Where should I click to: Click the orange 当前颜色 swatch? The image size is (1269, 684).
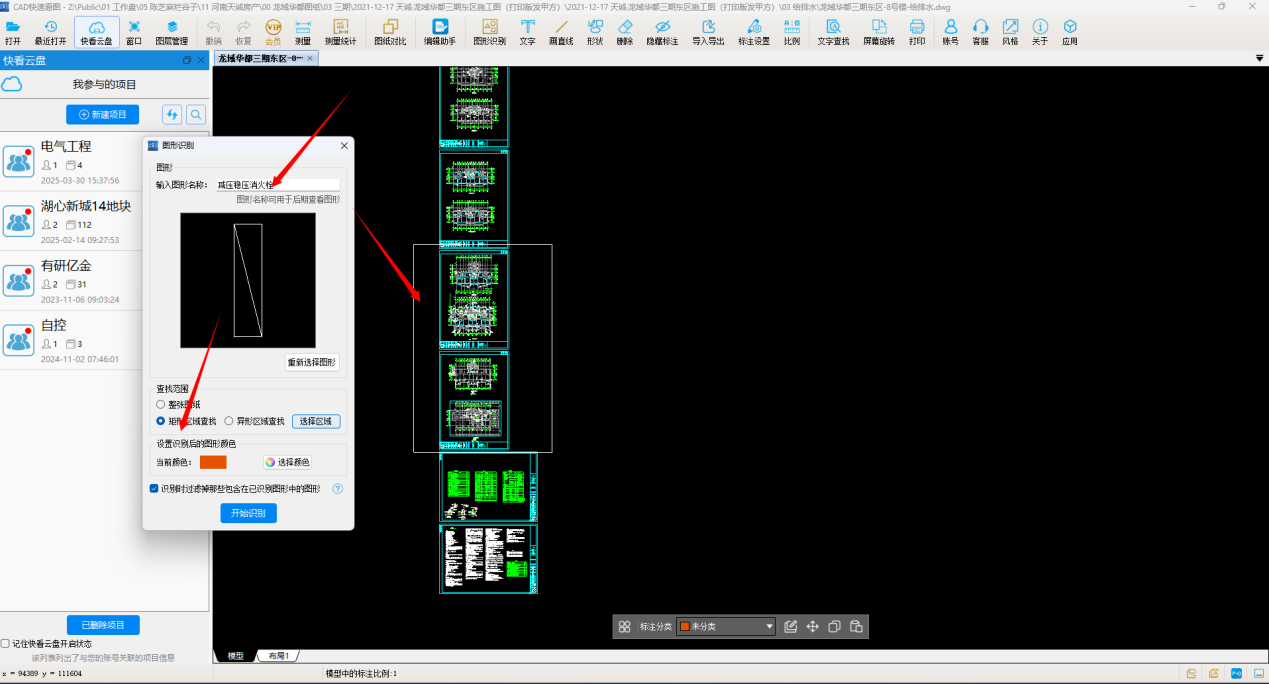tap(213, 462)
